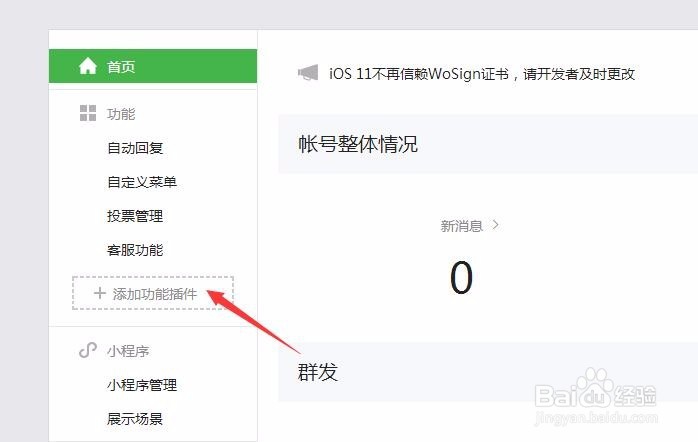Click the 添加功能插件 button
Viewport: 698px width, 442px height.
point(153,293)
